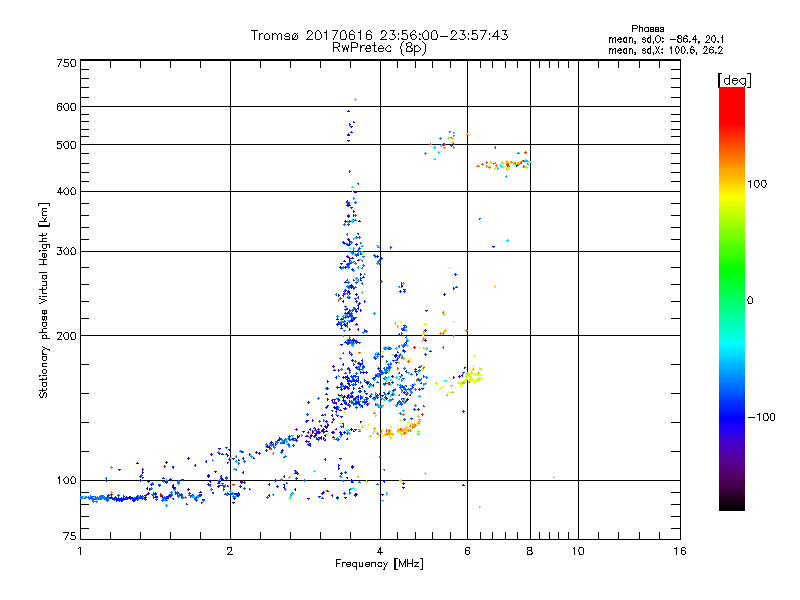Click the 10 tick on frequency axis

[x=577, y=551]
